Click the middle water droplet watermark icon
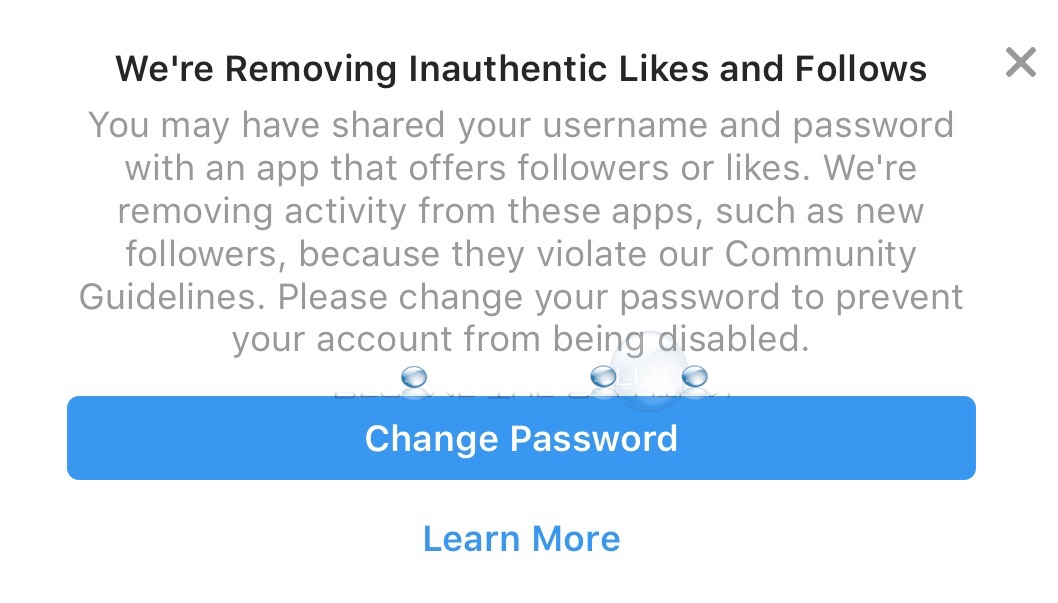 603,376
